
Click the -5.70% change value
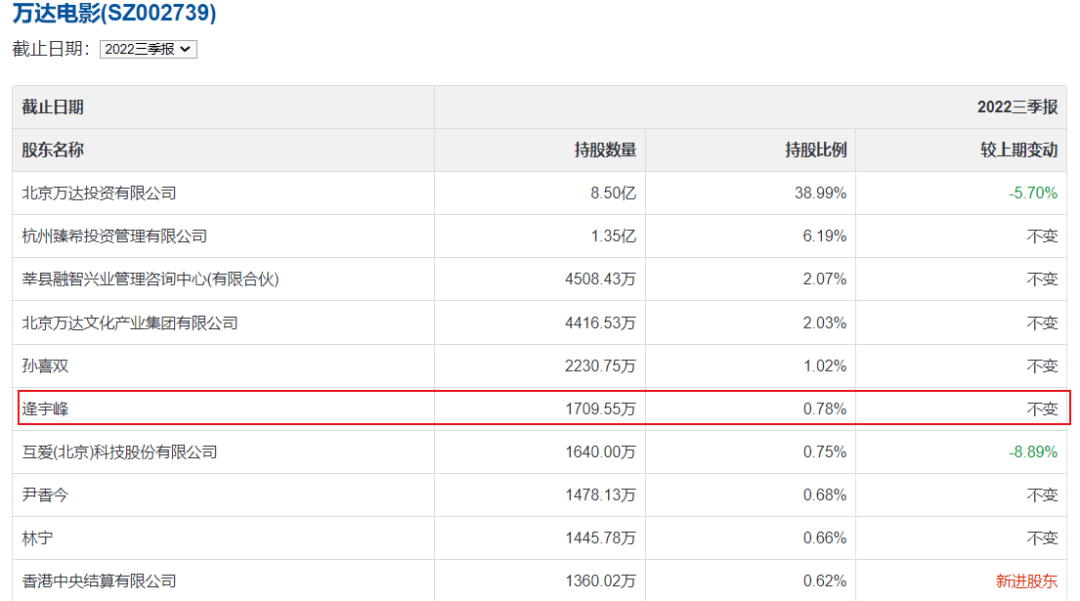(1034, 193)
